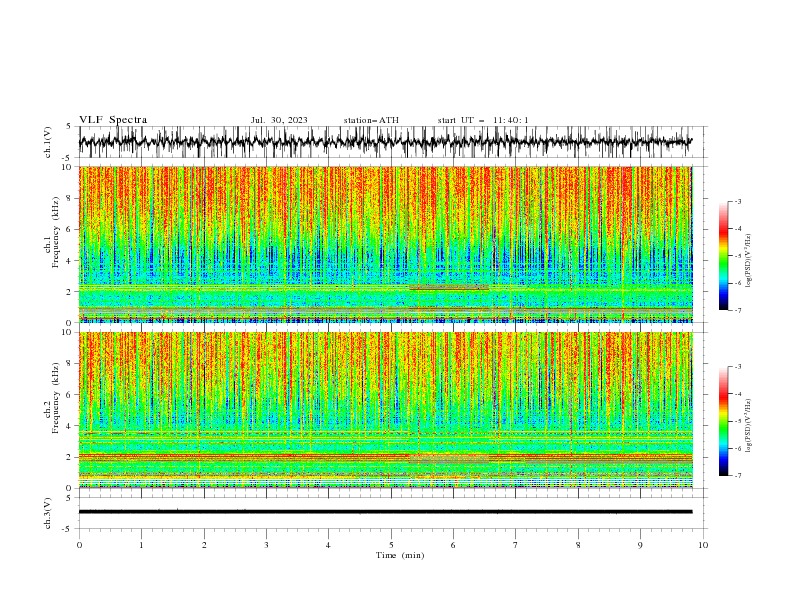Click the ch.2 frequency spectrogram plot
This screenshot has height=612, width=792.
point(386,410)
